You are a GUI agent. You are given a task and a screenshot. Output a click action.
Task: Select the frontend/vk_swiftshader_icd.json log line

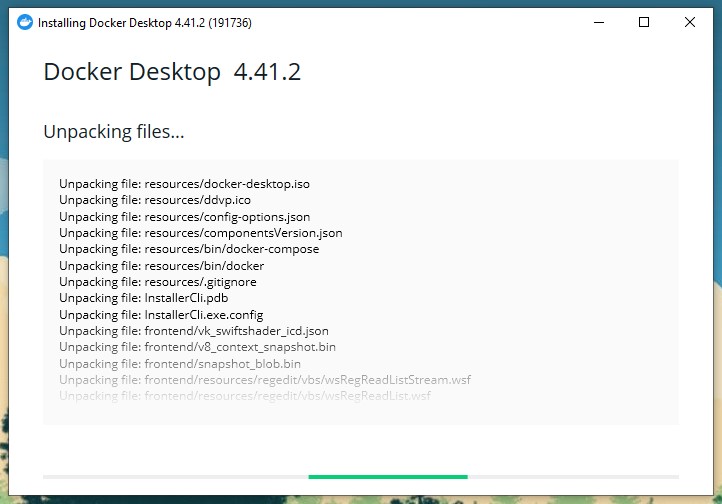coord(194,331)
